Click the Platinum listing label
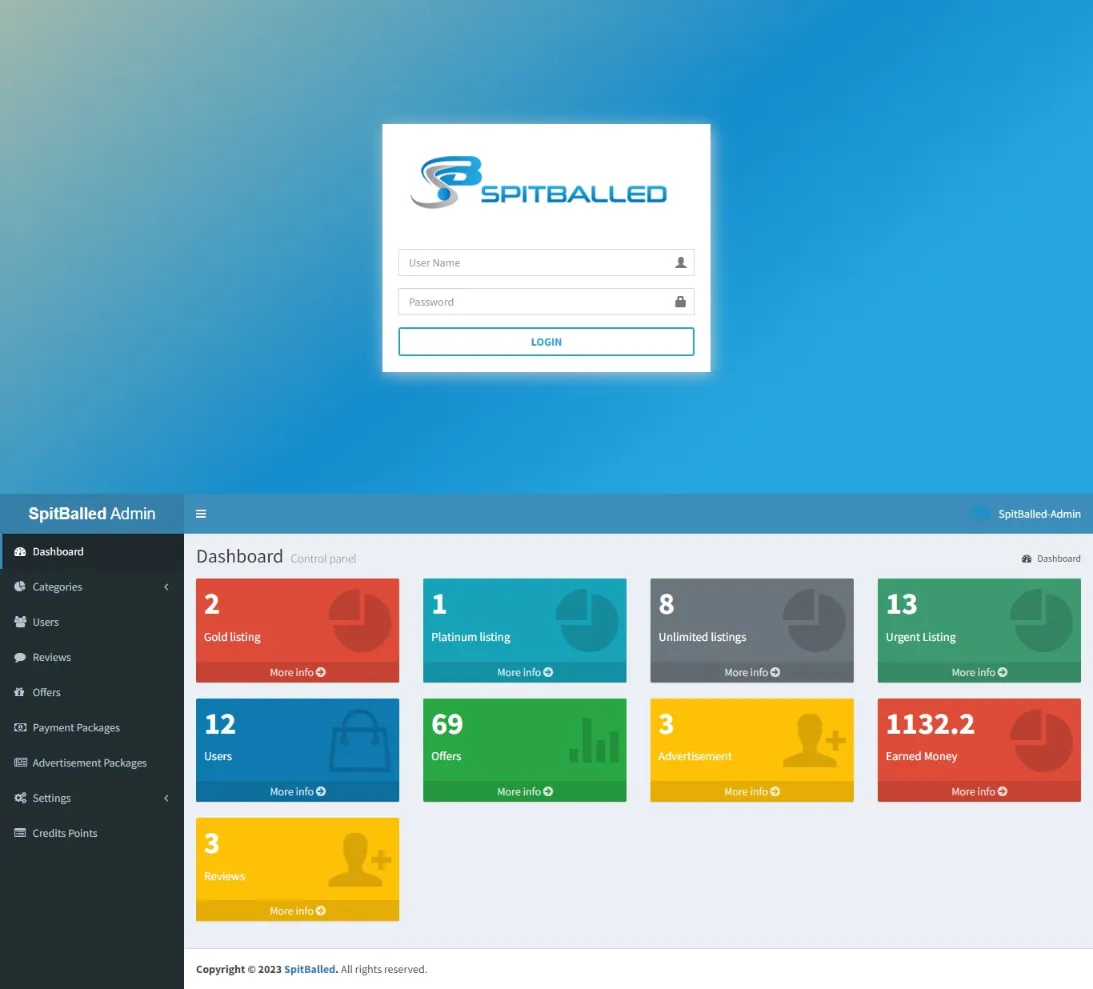 coord(471,637)
